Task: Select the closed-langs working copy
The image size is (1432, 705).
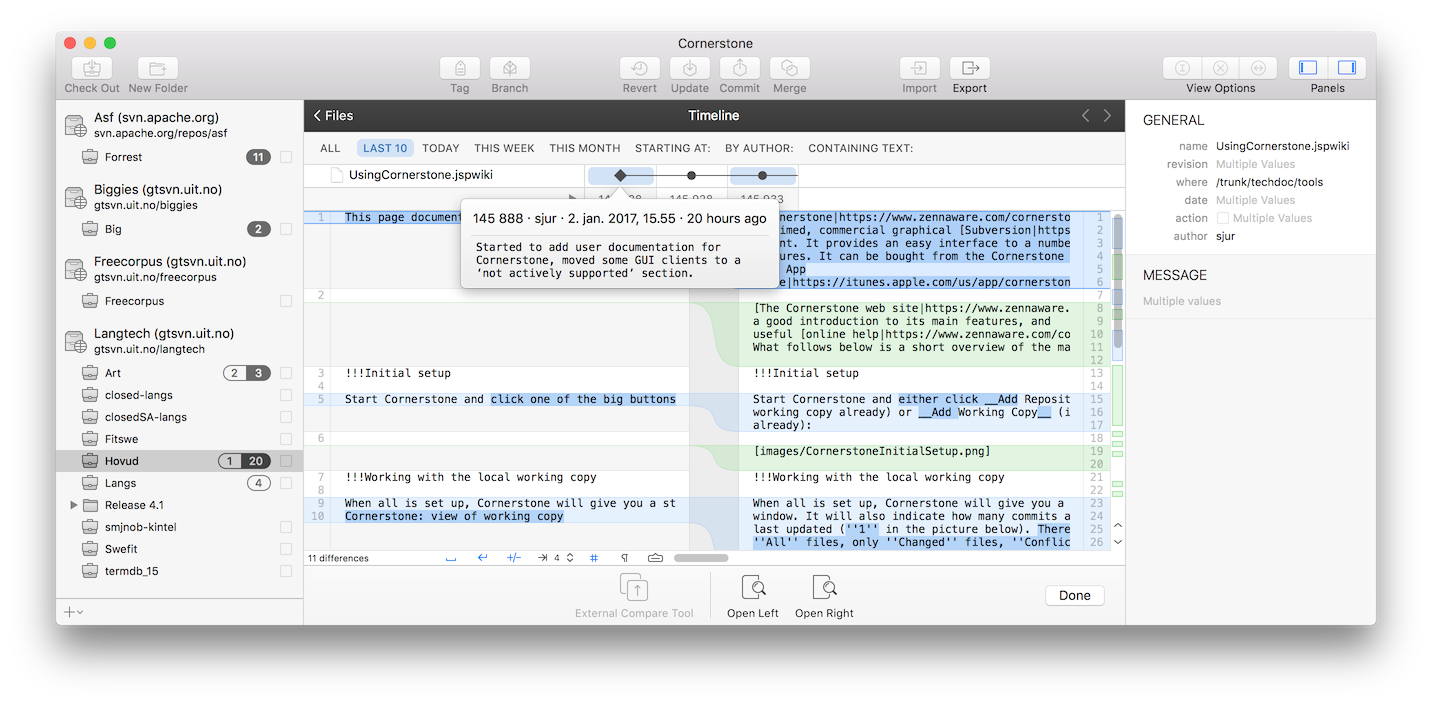Action: 180,395
